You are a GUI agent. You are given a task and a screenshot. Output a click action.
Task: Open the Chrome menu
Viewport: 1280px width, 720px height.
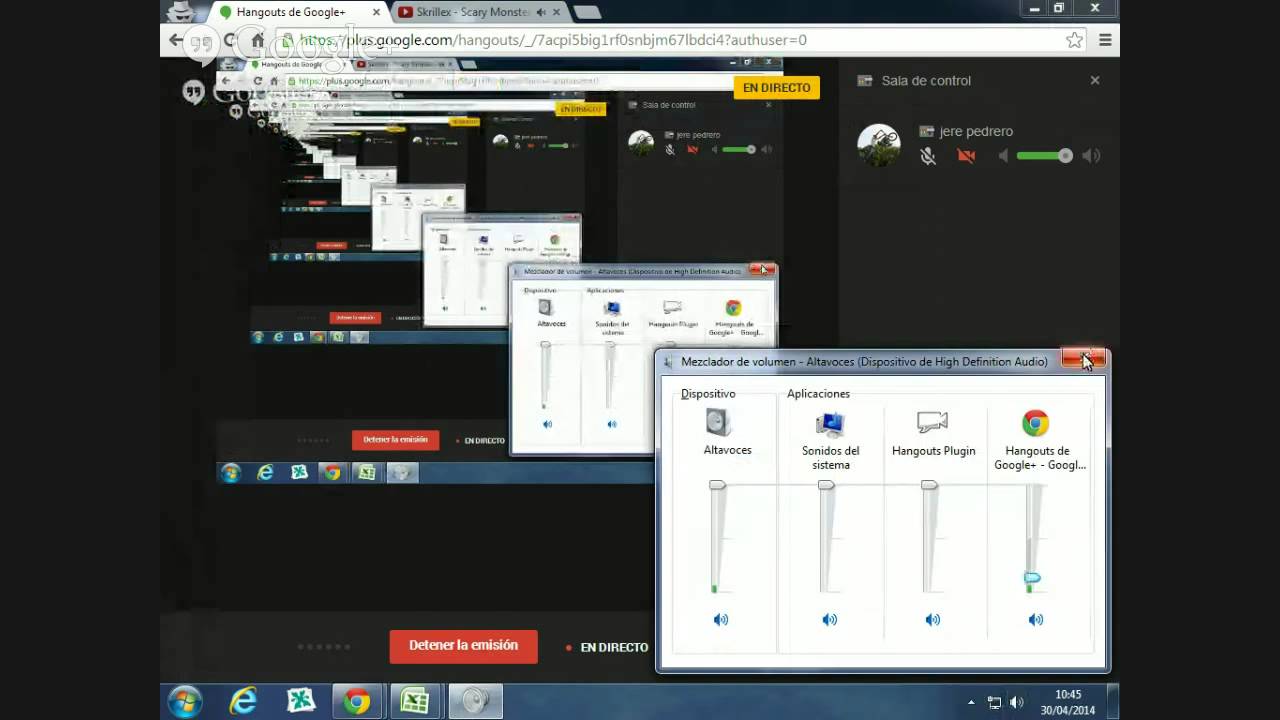[1105, 40]
